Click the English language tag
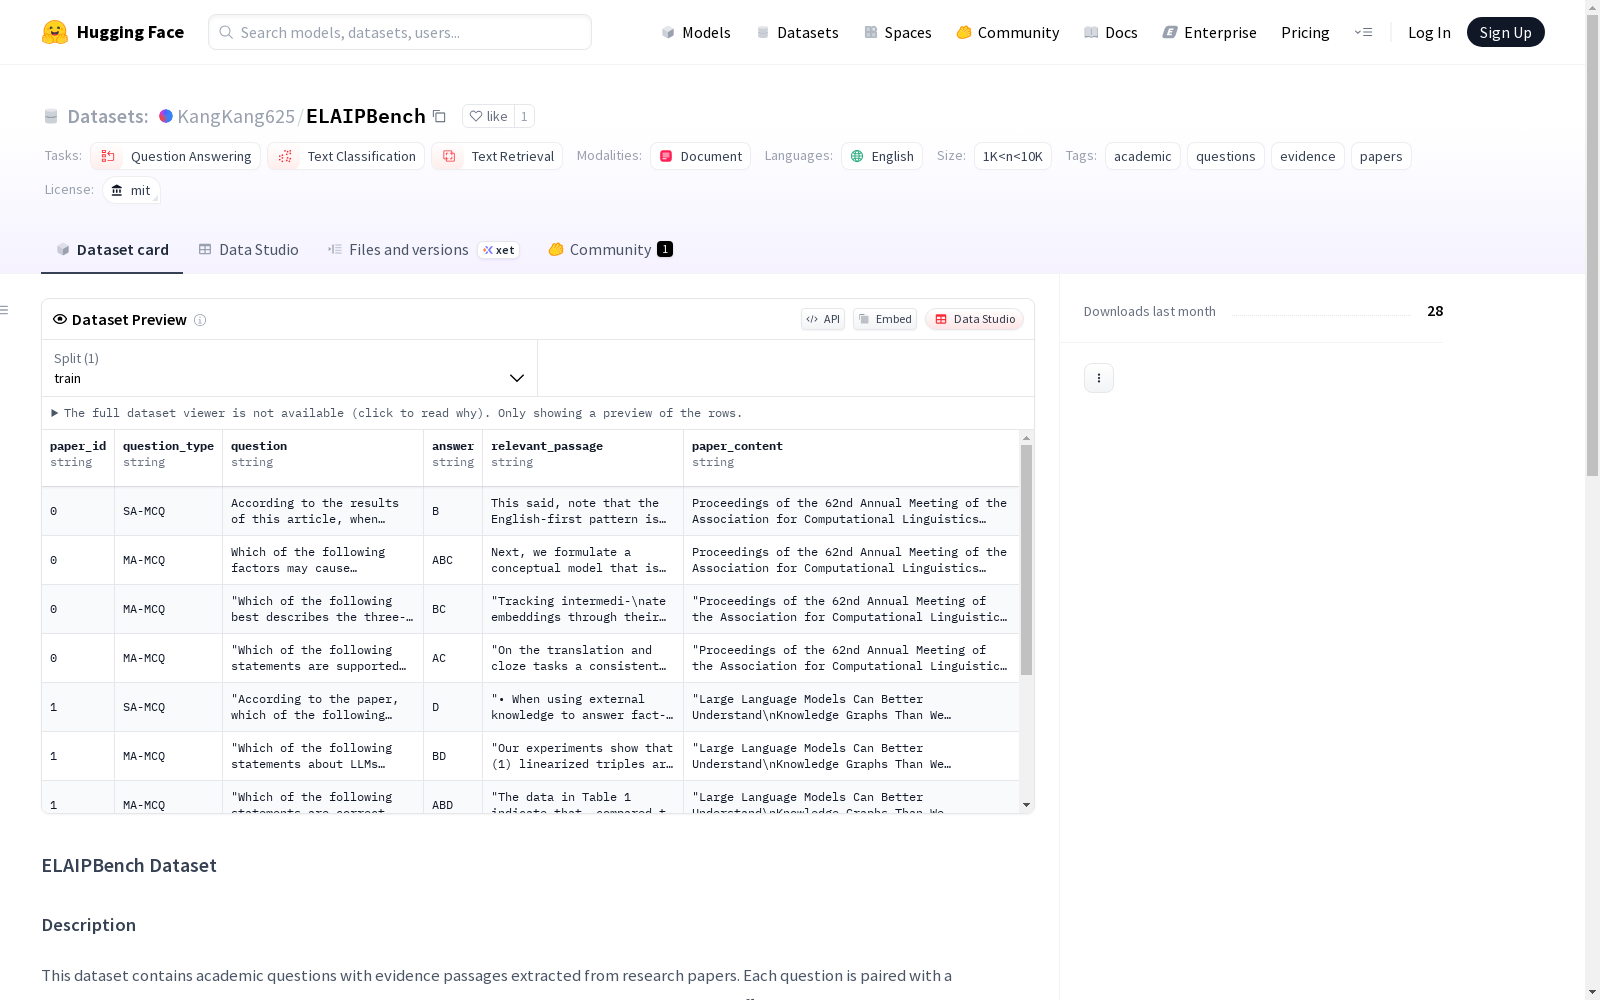Image resolution: width=1600 pixels, height=1000 pixels. 882,156
